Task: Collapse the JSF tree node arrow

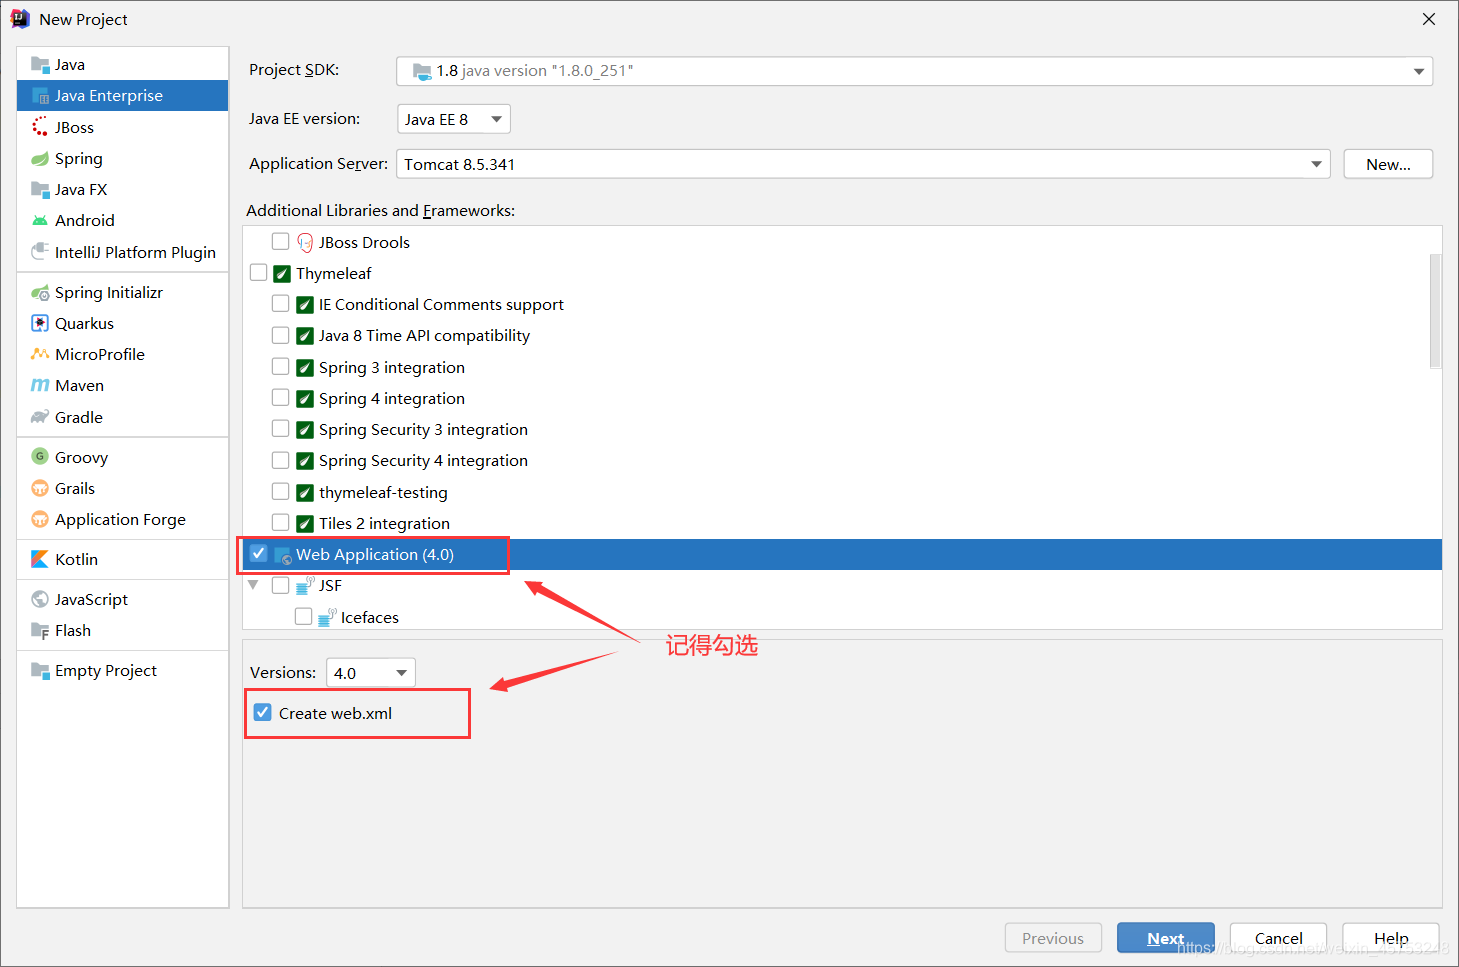Action: tap(253, 585)
